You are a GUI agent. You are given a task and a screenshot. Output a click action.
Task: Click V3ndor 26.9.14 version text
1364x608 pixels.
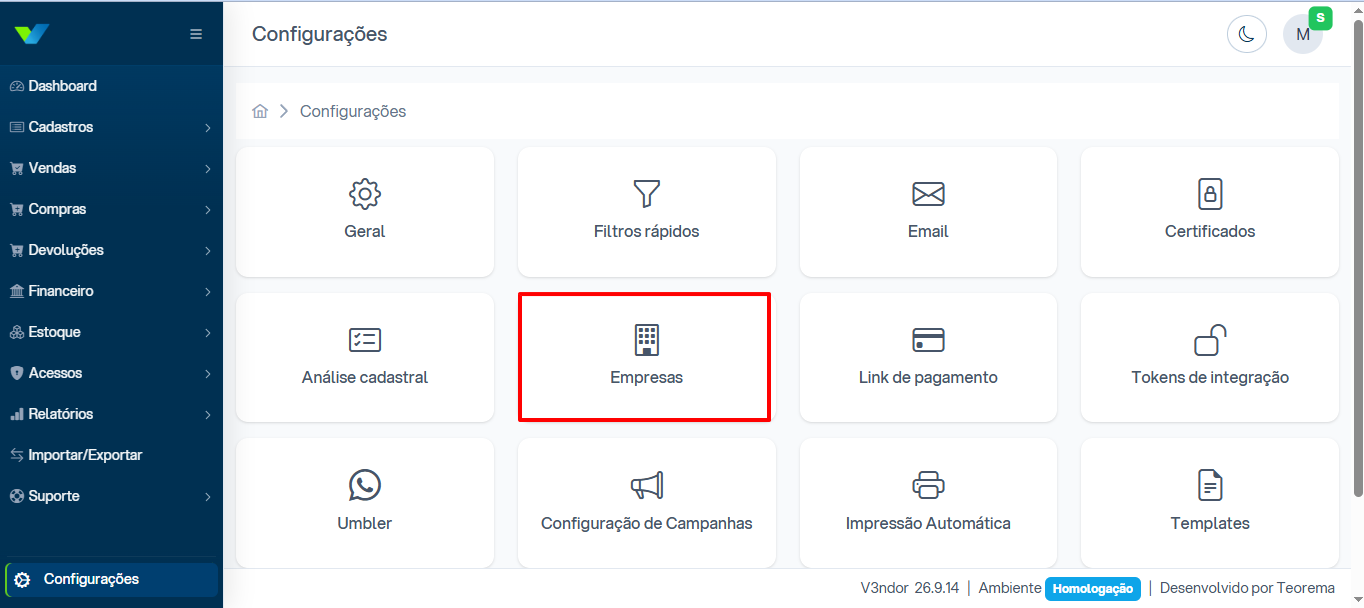911,588
